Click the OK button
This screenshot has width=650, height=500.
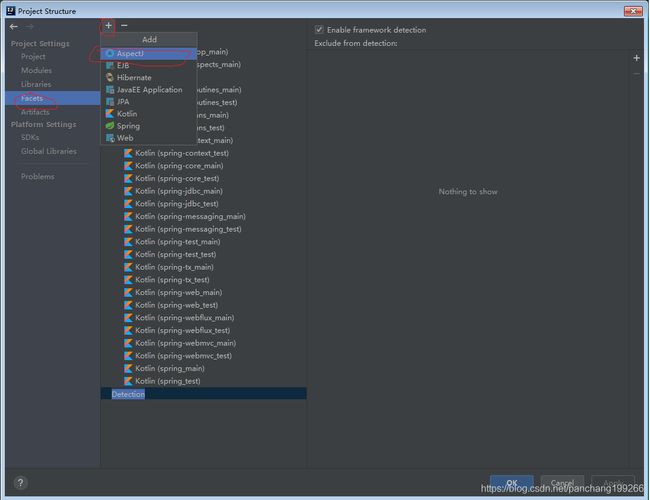(x=512, y=483)
